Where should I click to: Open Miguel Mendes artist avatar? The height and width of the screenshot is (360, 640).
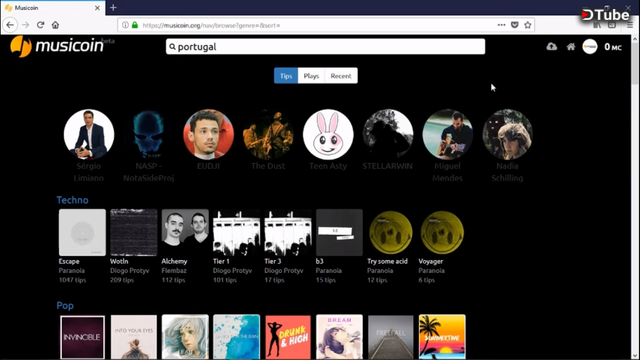click(448, 134)
